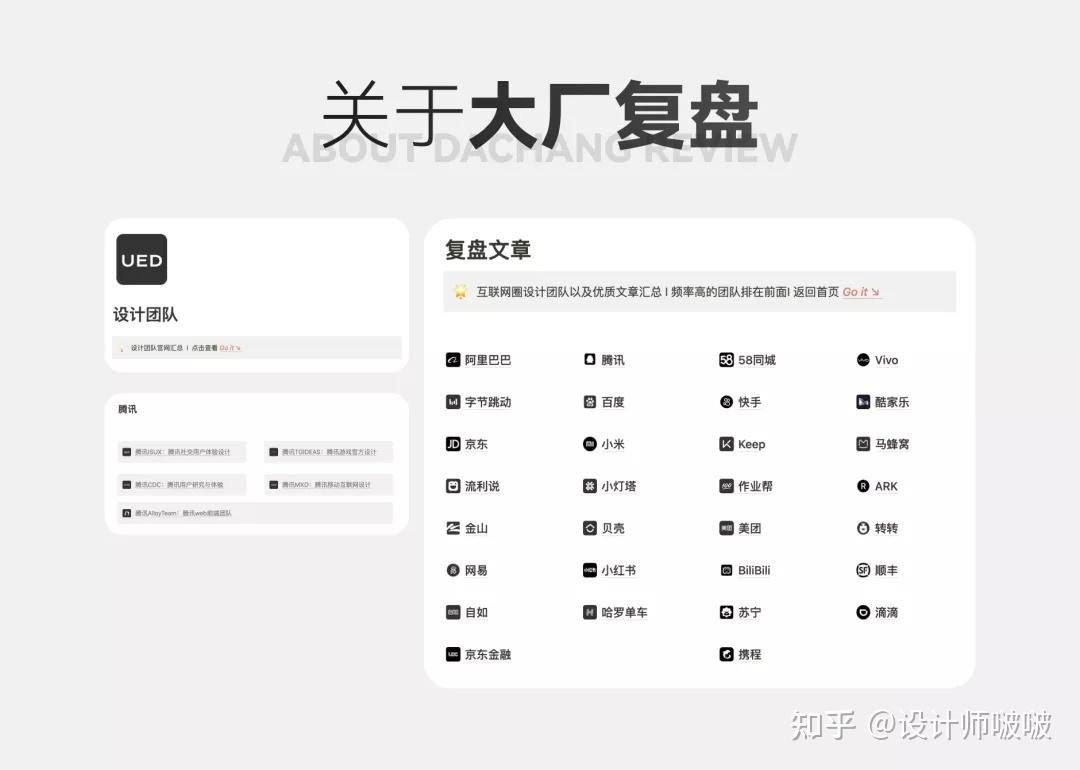Viewport: 1080px width, 770px height.
Task: Click the 复盘文章 heading
Action: click(x=488, y=249)
